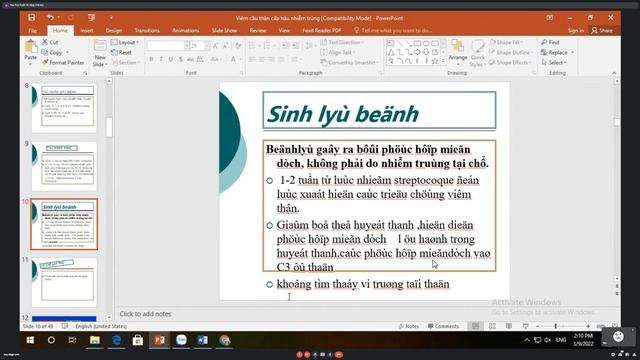The image size is (640, 360).
Task: Toggle bold formatting
Action: [x=151, y=60]
